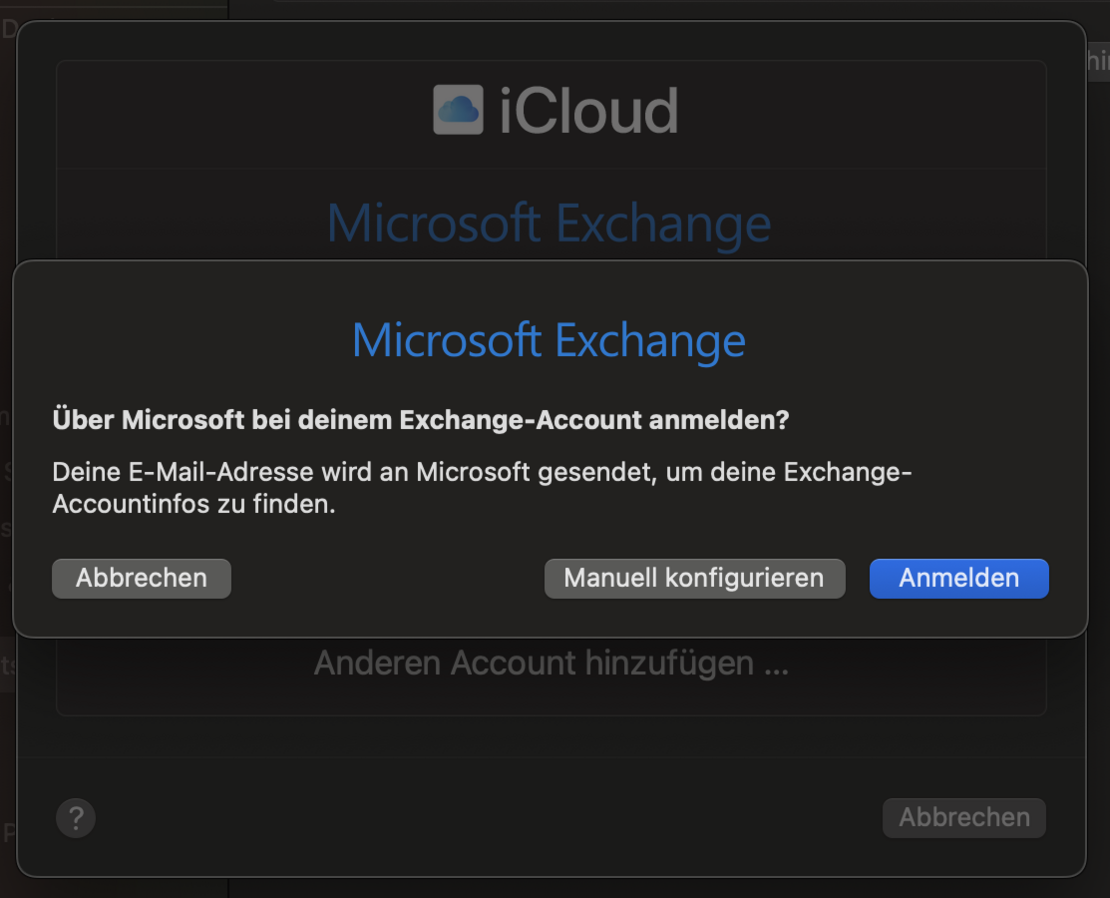Click the dimmed Abbrechen button beside help
The image size is (1110, 898).
(964, 817)
